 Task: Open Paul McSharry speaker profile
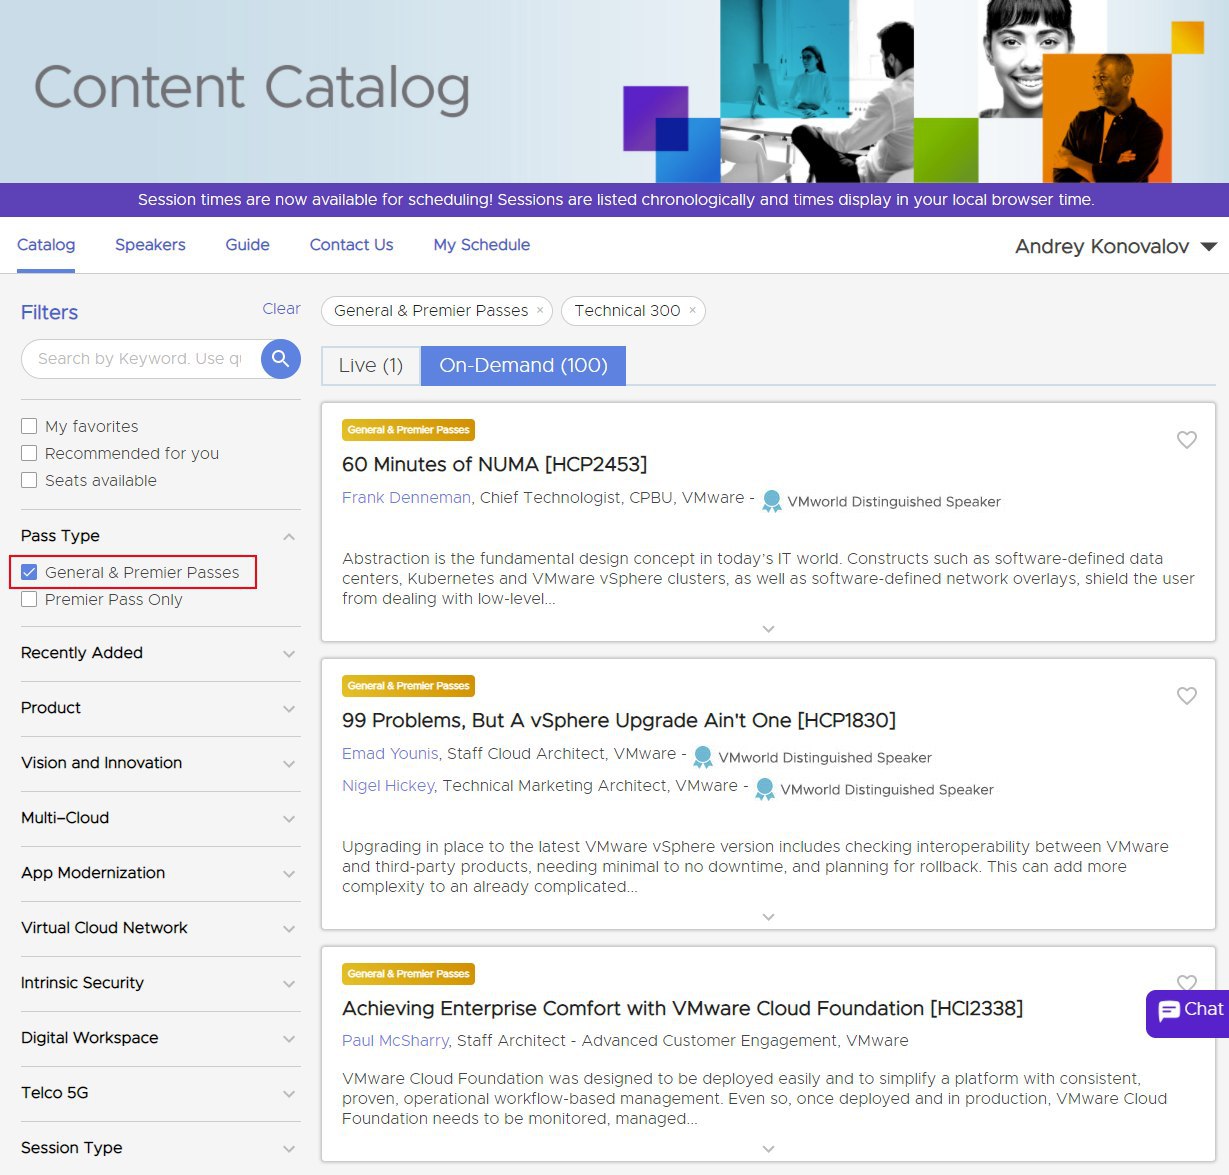coord(395,1040)
